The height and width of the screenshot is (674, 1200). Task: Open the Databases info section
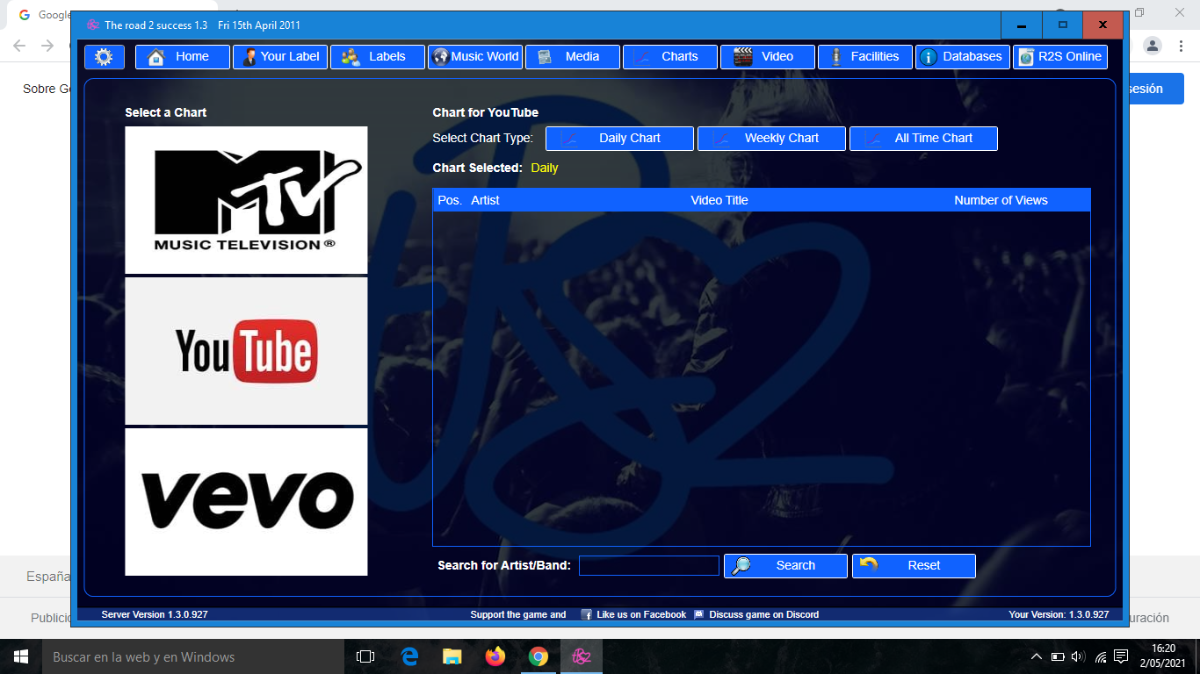click(961, 57)
